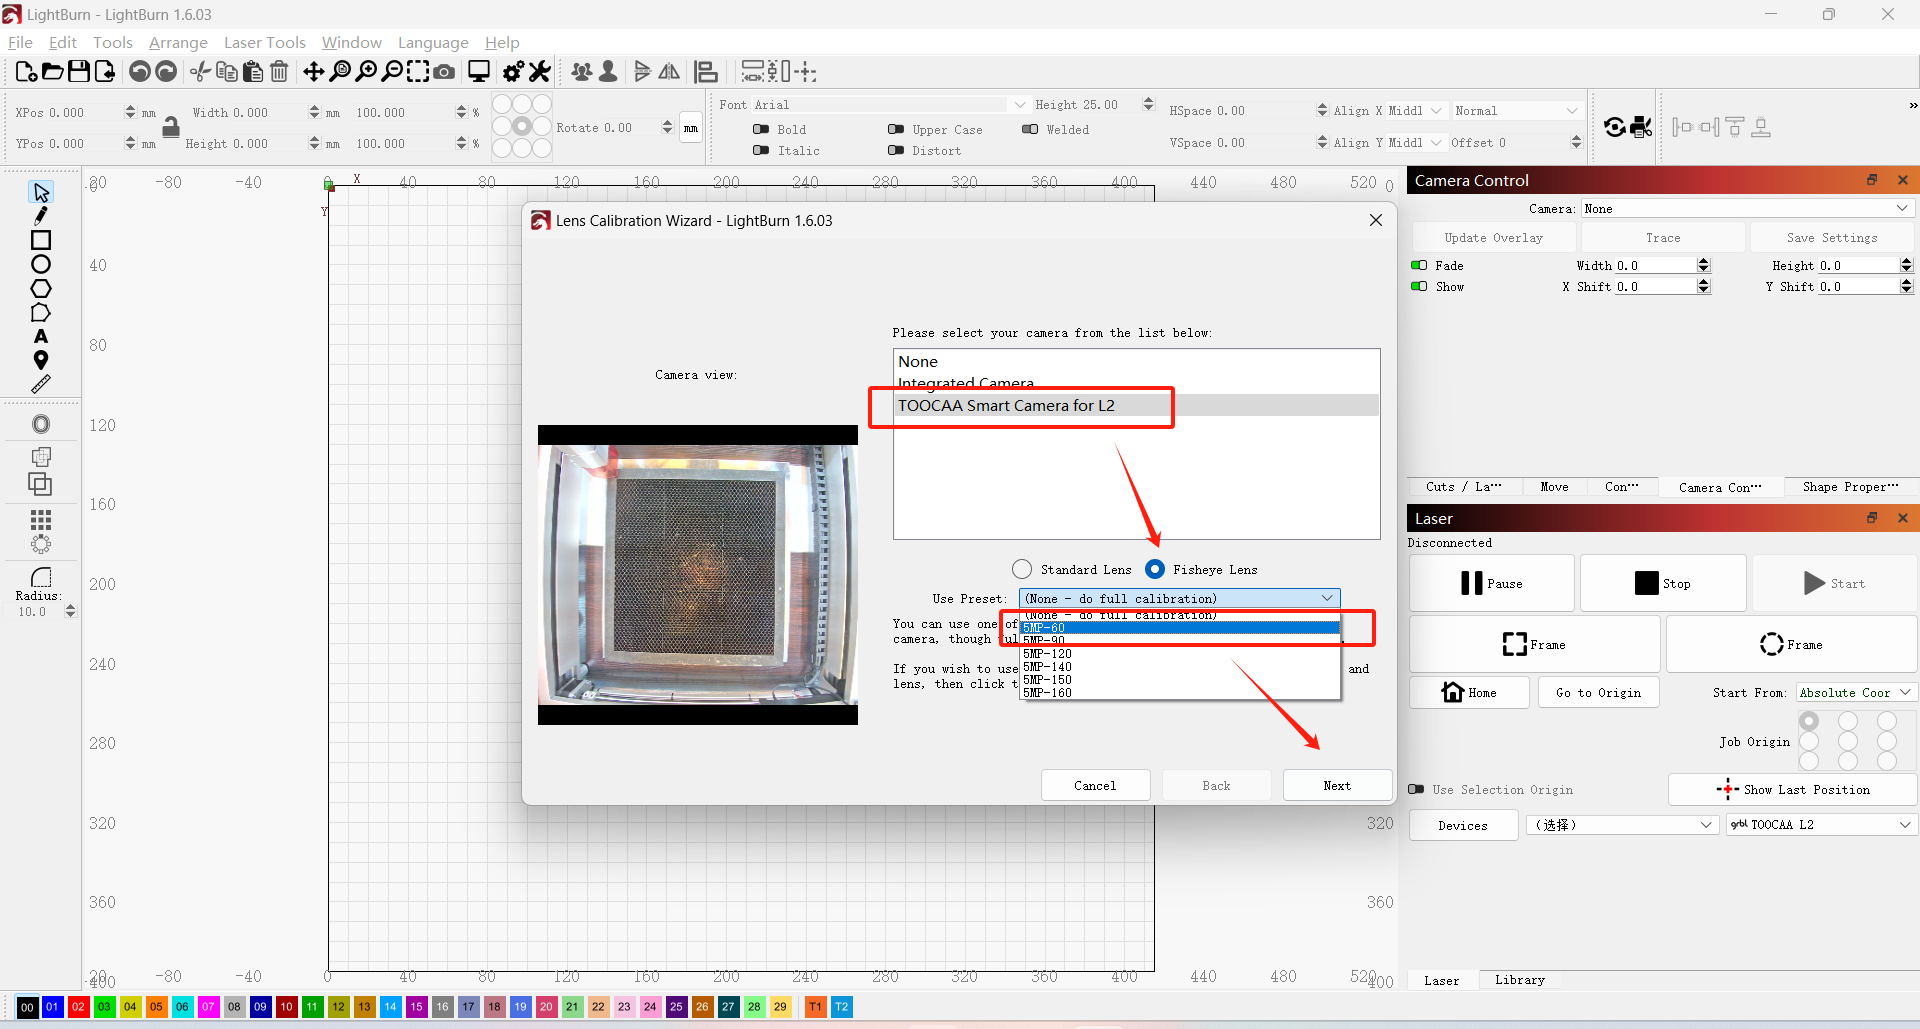Screen dimensions: 1920x1029
Task: Pick the red 02 layer color swatch
Action: [x=78, y=1007]
